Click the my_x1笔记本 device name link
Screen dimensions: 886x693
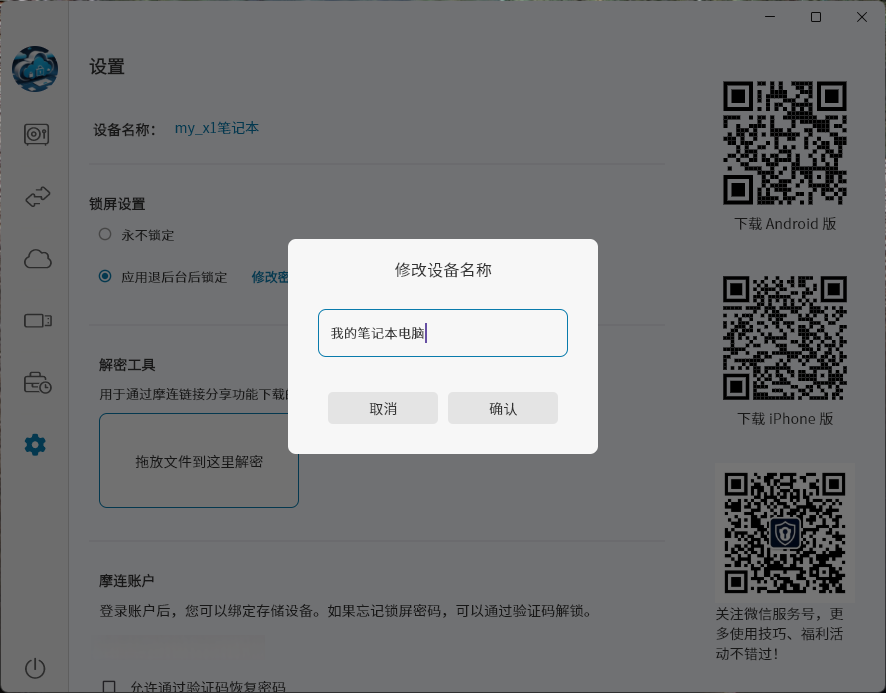coord(217,127)
